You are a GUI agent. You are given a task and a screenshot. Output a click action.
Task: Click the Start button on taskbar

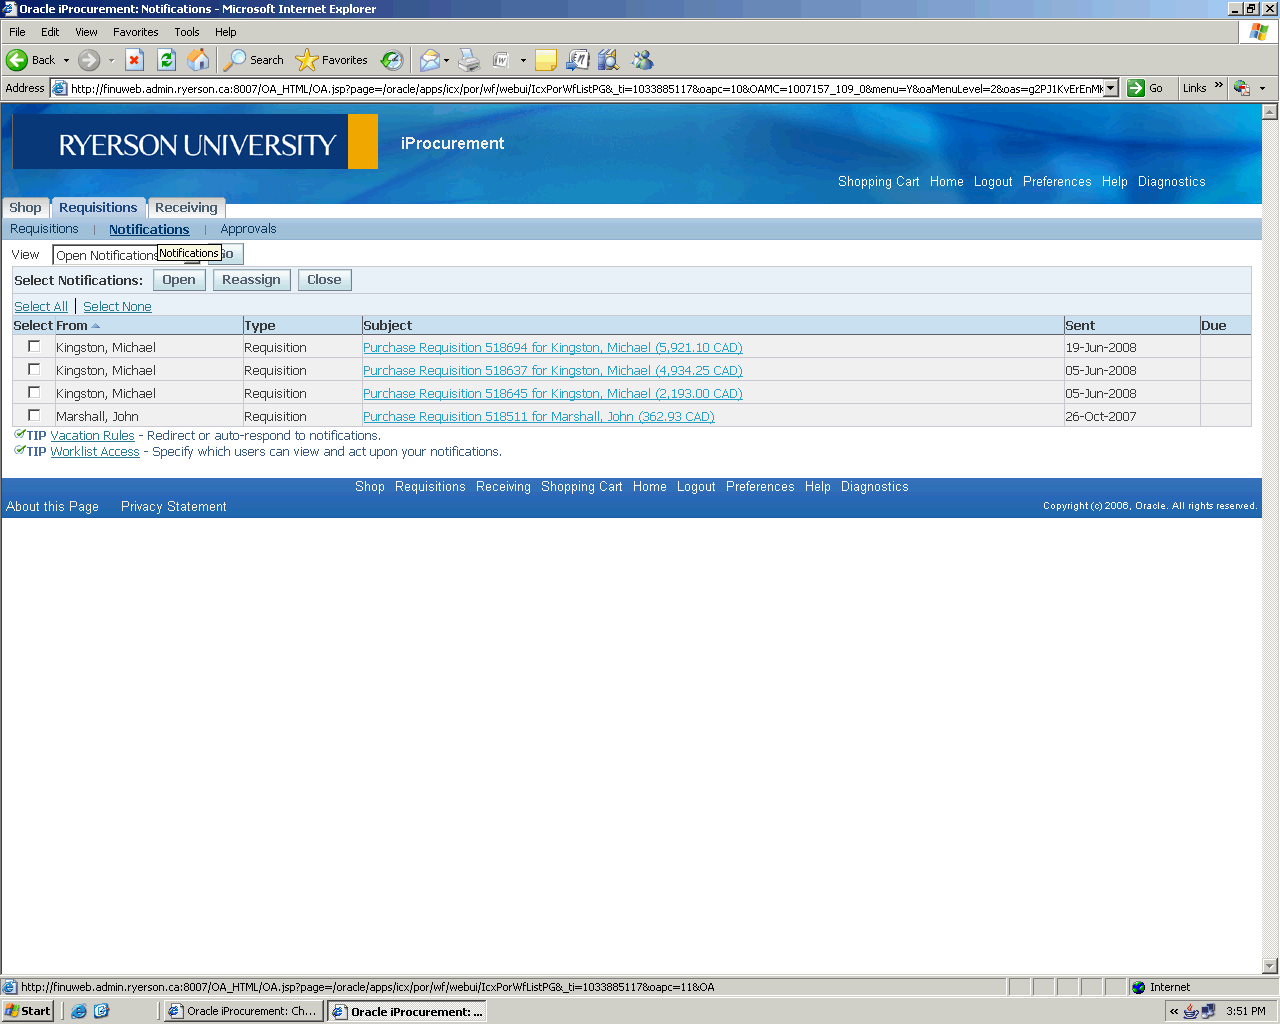tap(28, 1011)
